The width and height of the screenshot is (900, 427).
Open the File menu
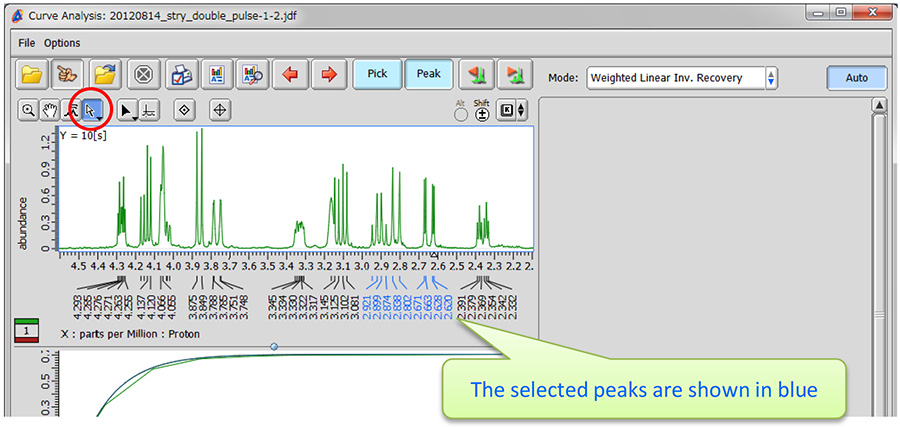pos(26,43)
